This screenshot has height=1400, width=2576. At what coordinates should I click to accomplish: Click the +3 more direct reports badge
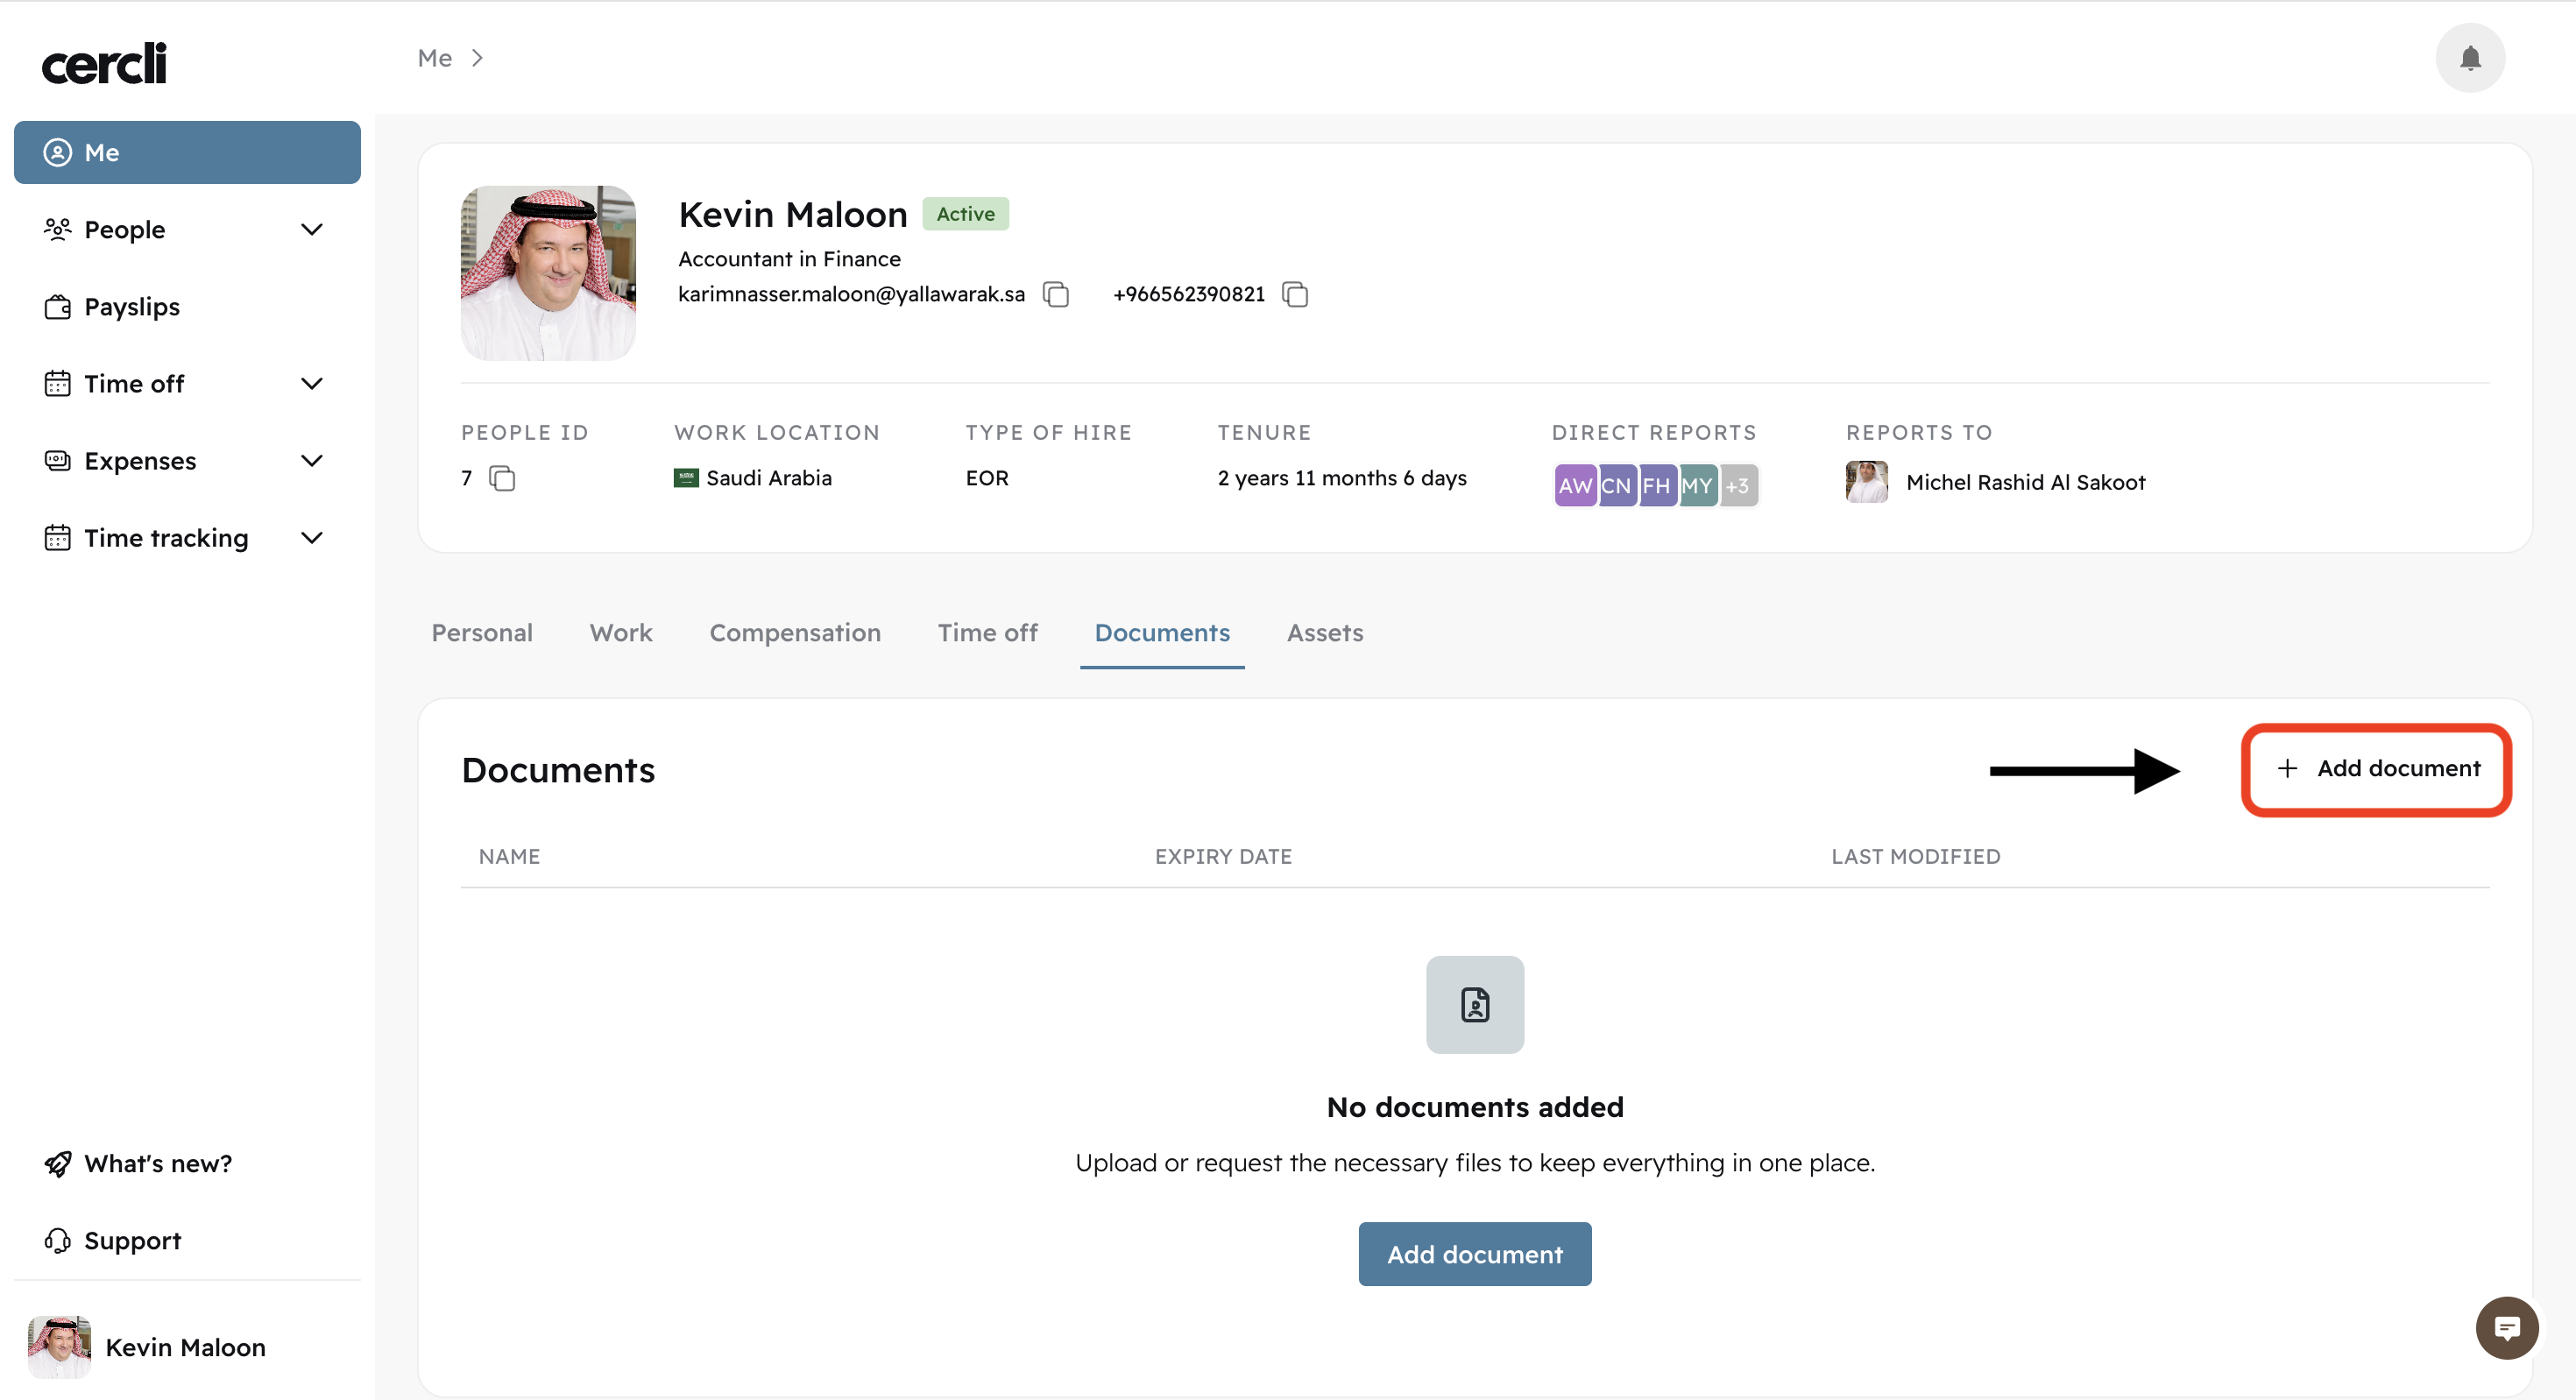[x=1738, y=486]
